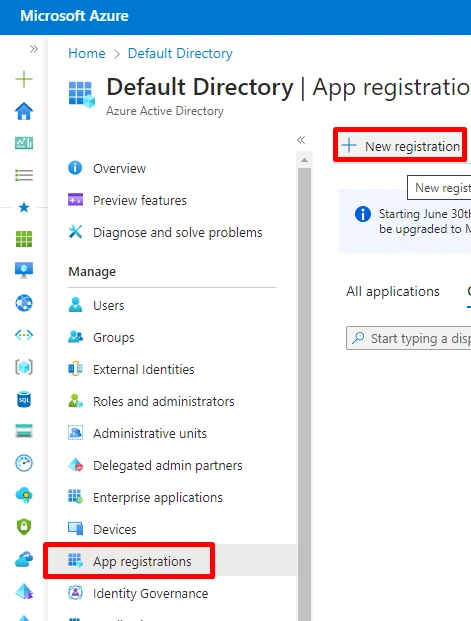Screen dimensions: 471x621
Task: Collapse the resource menu double-chevron
Action: tap(301, 140)
